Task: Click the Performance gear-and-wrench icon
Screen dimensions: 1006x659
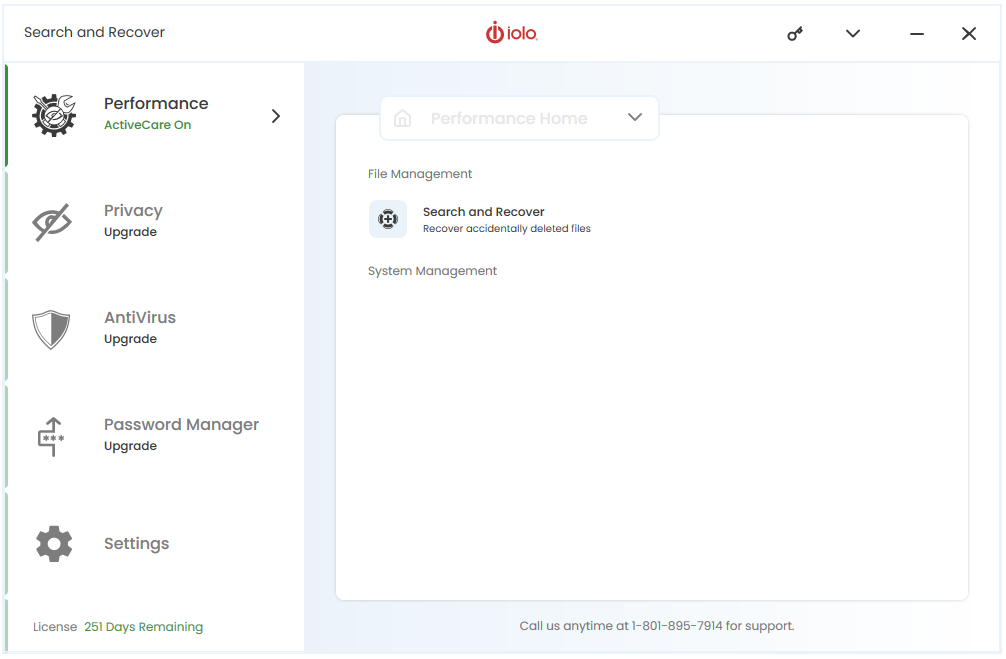Action: (54, 115)
